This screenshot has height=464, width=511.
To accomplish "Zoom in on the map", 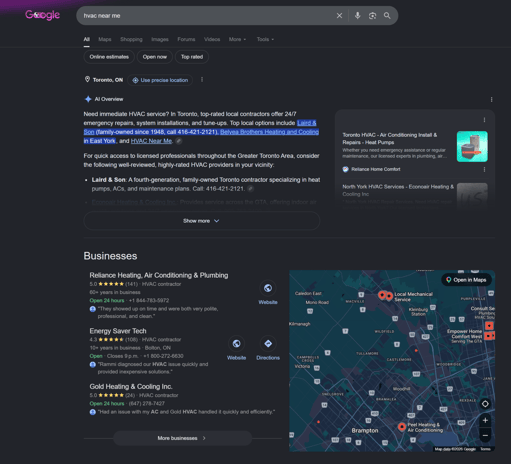I will 485,421.
